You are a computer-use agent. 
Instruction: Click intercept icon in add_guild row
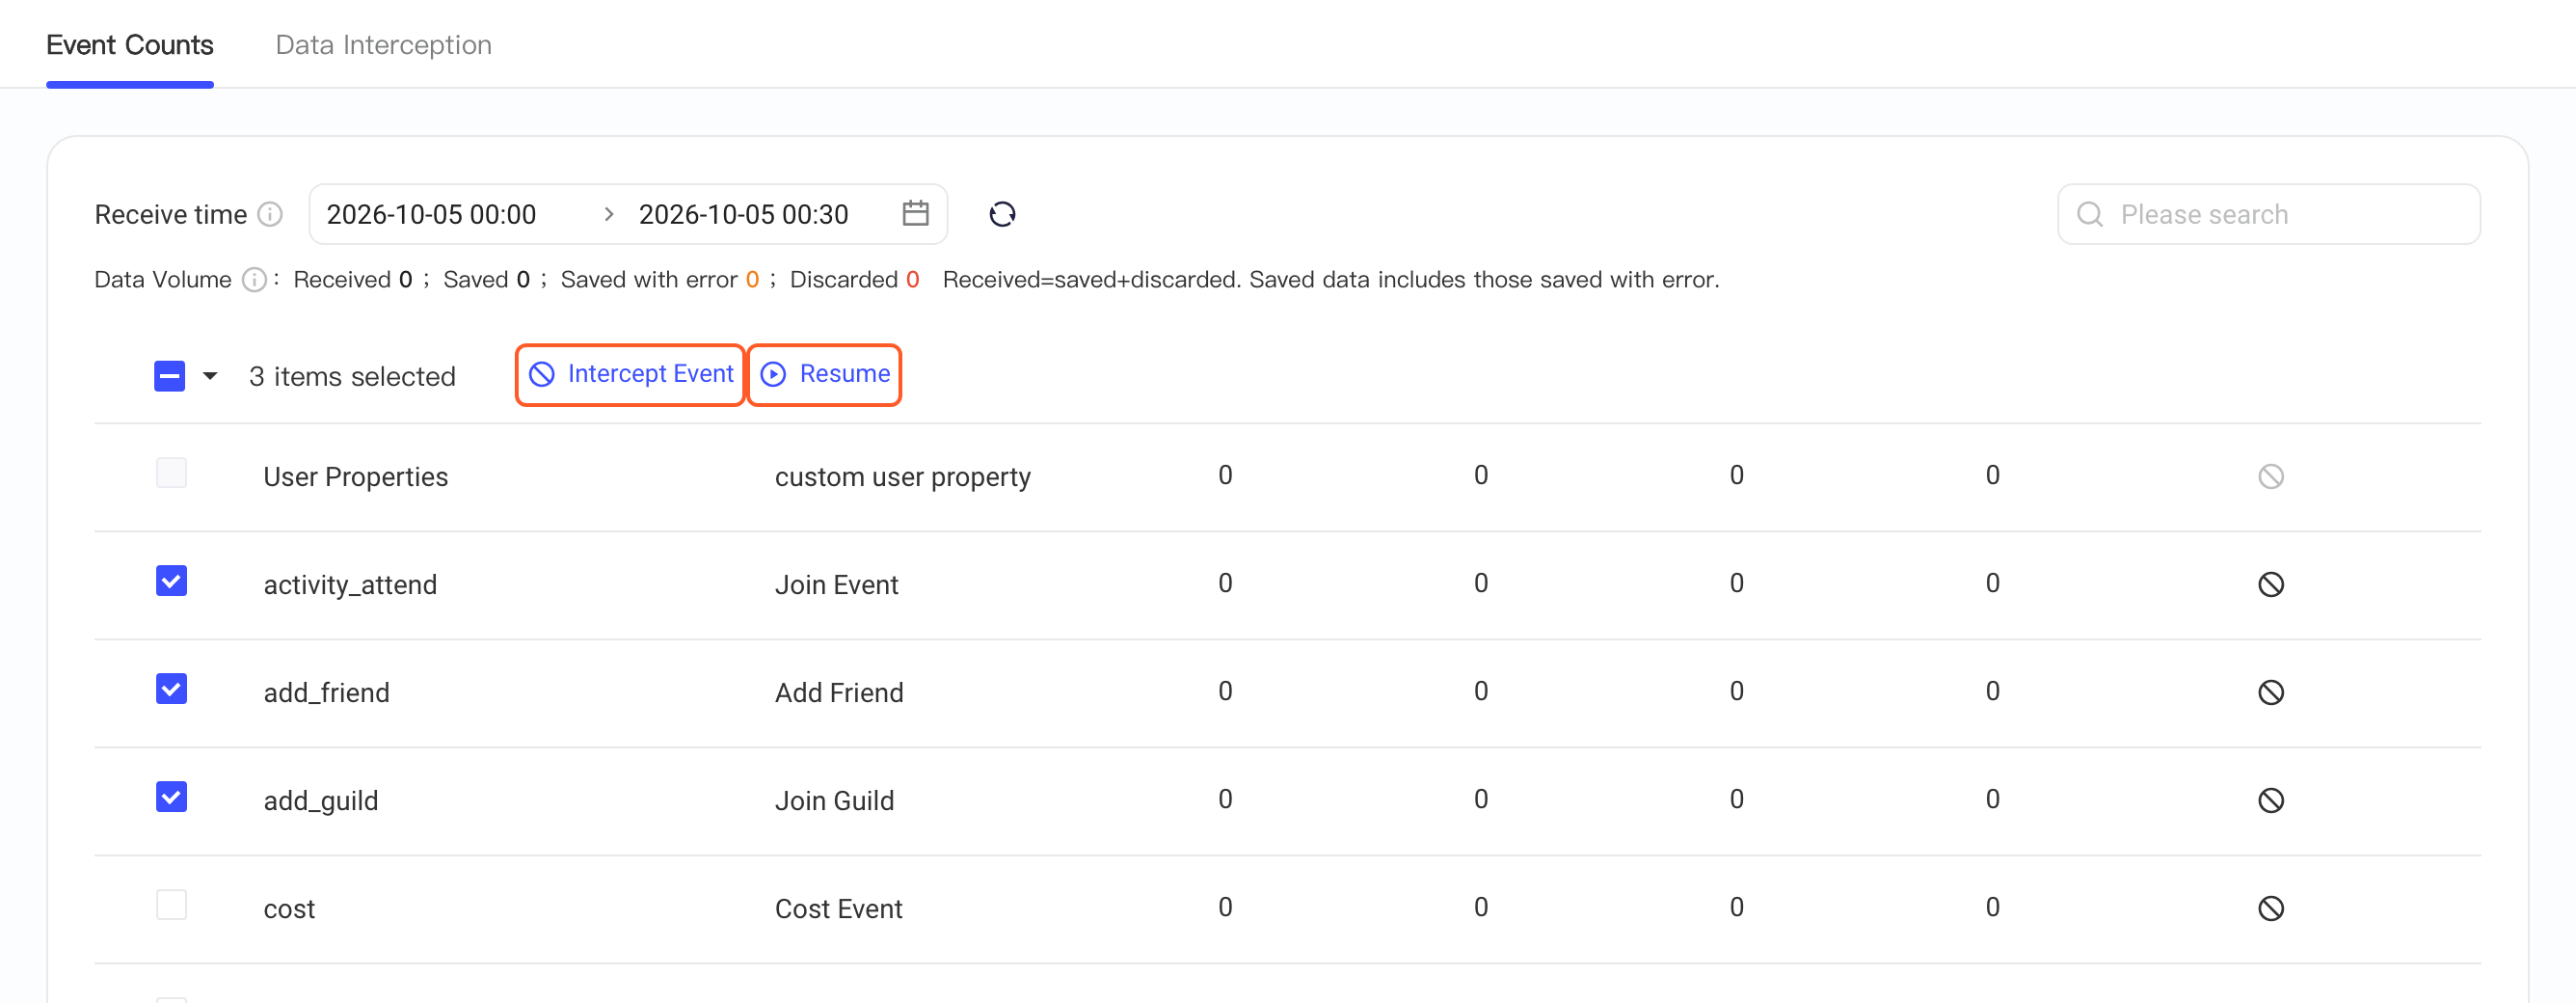(2270, 800)
